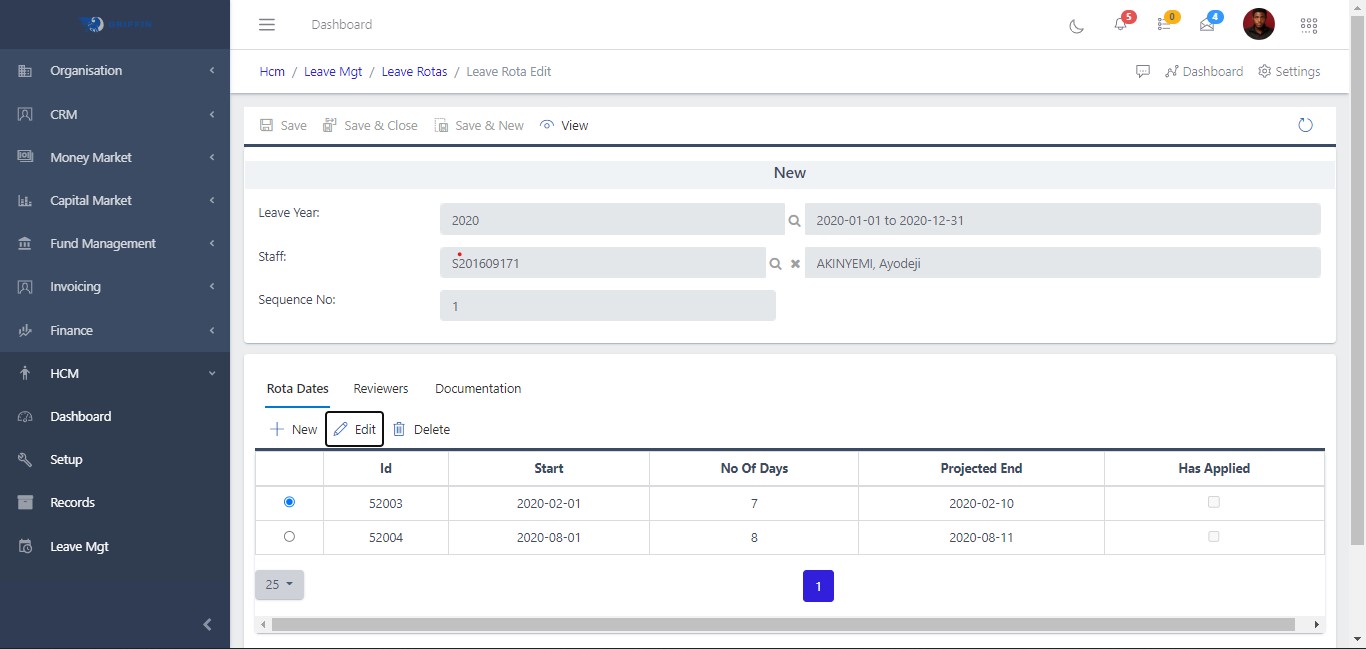Open the 25 page size dropdown
This screenshot has width=1366, height=649.
point(279,585)
